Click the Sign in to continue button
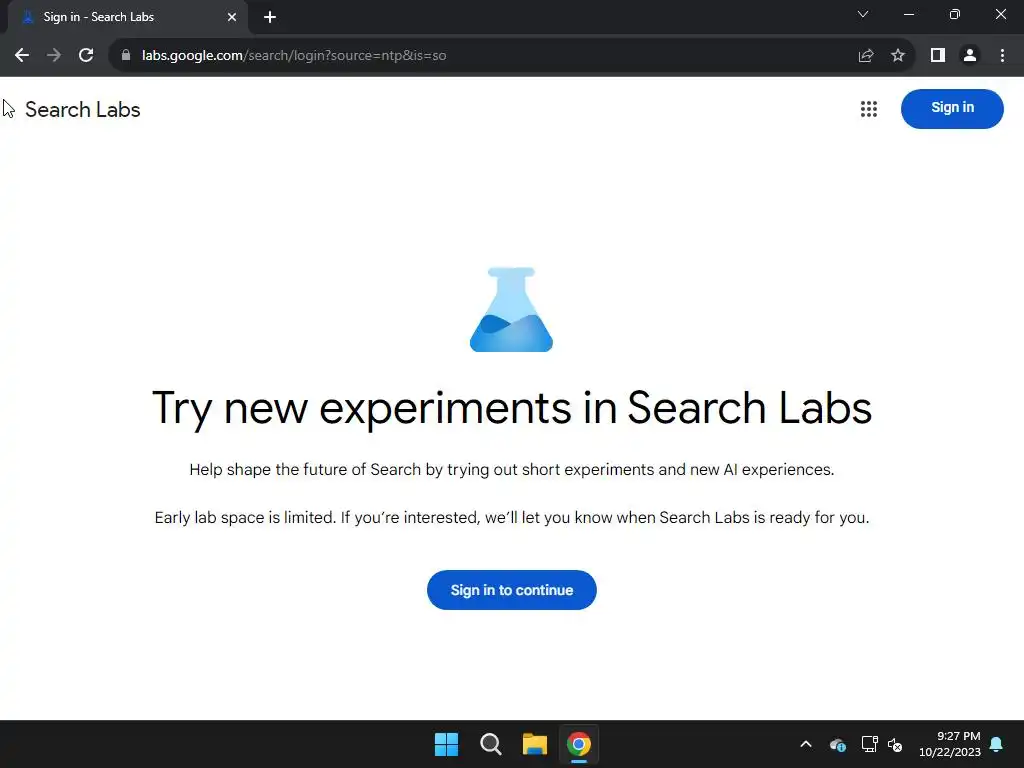 pos(512,590)
